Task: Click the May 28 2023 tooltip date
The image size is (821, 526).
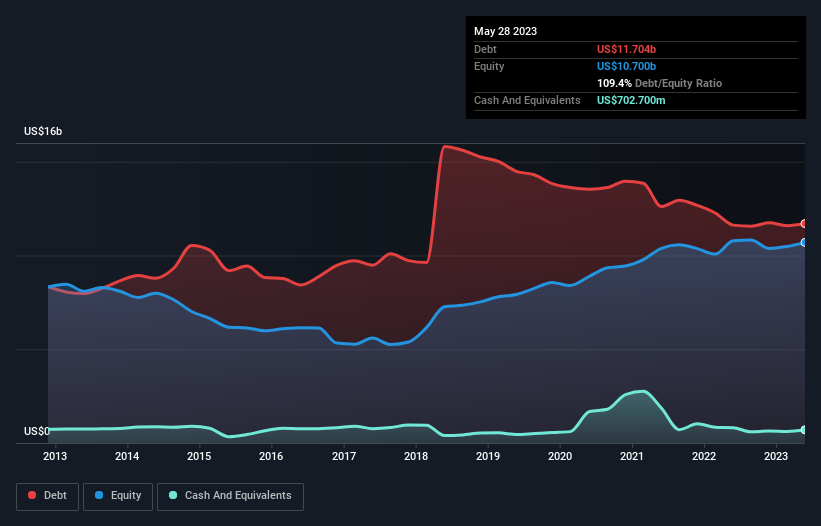Action: [505, 31]
